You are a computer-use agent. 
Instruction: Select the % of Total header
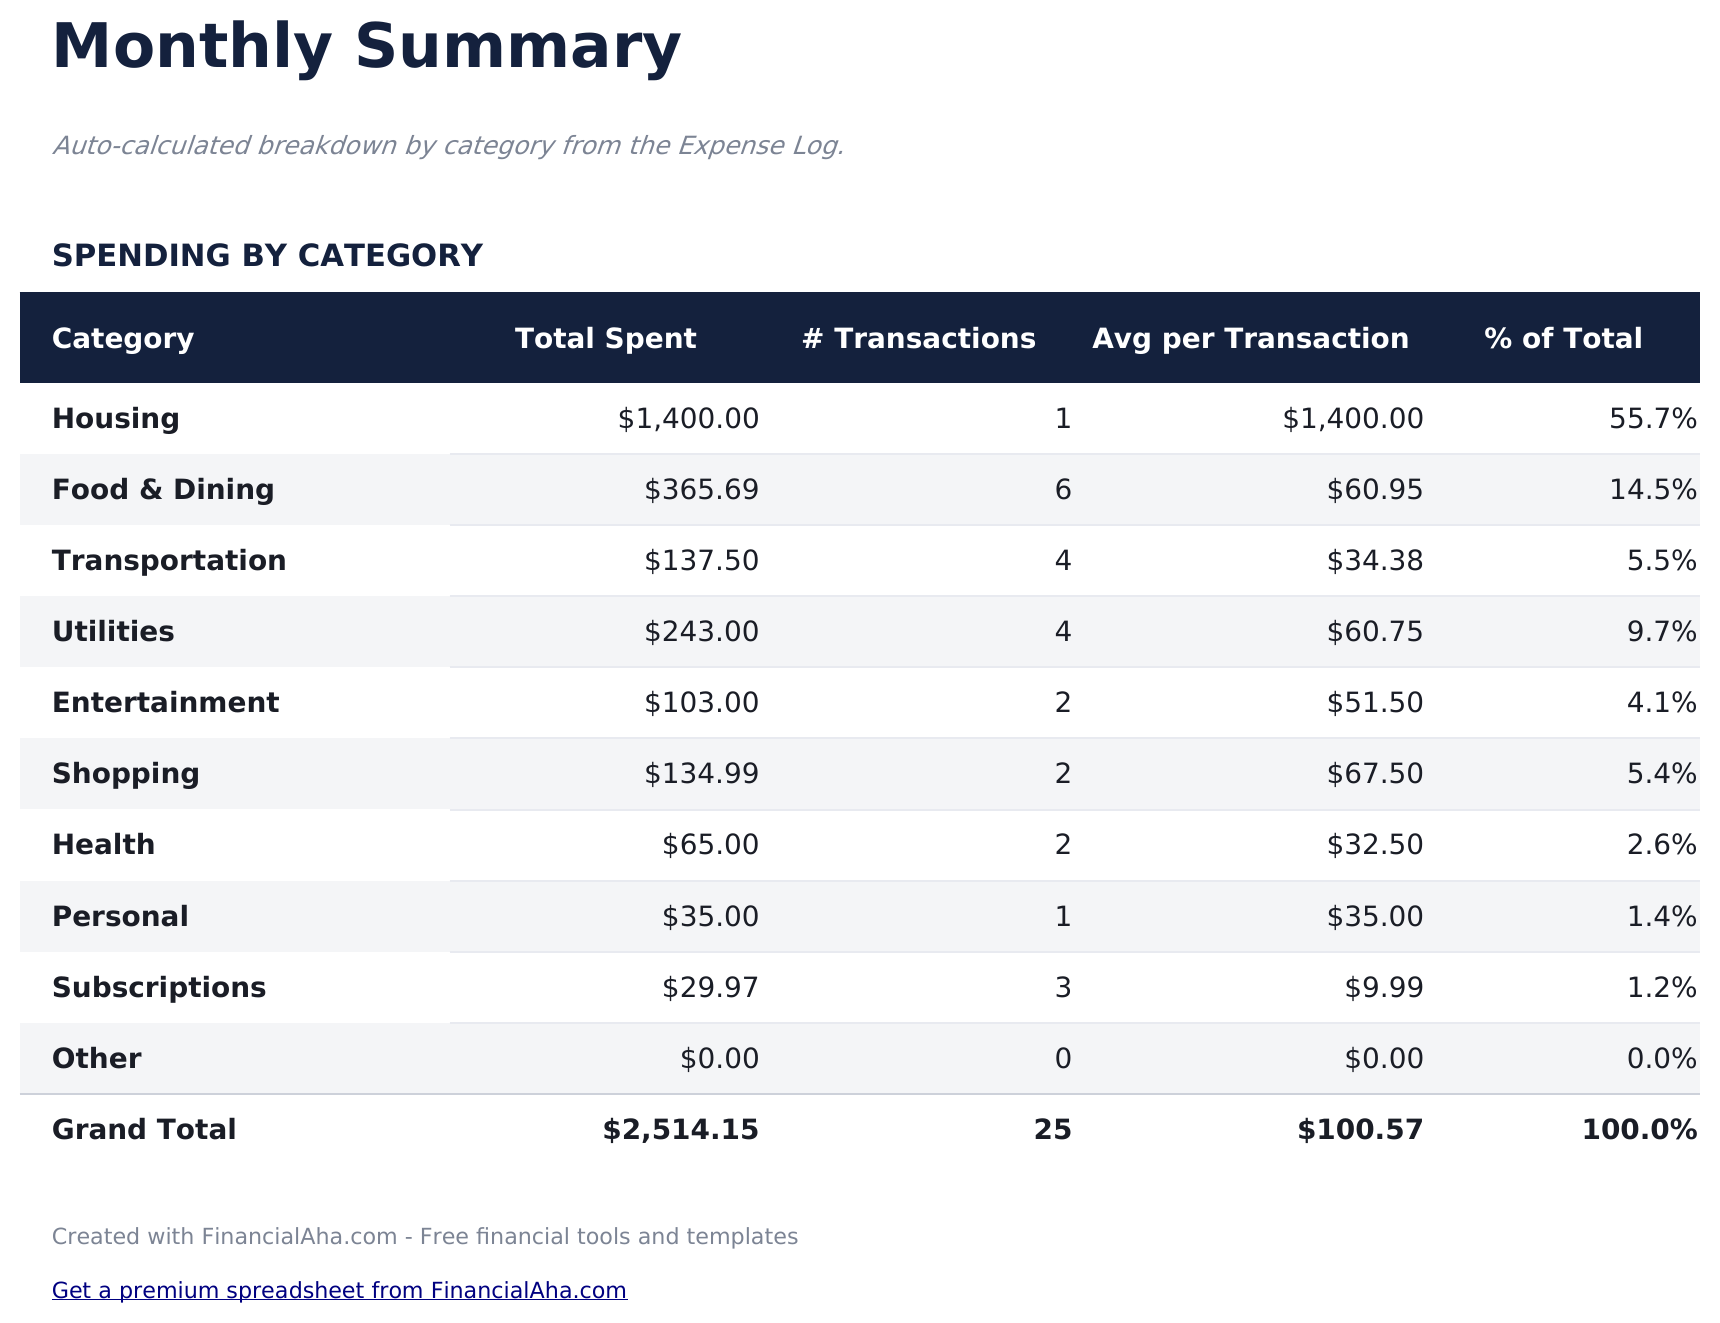tap(1563, 338)
